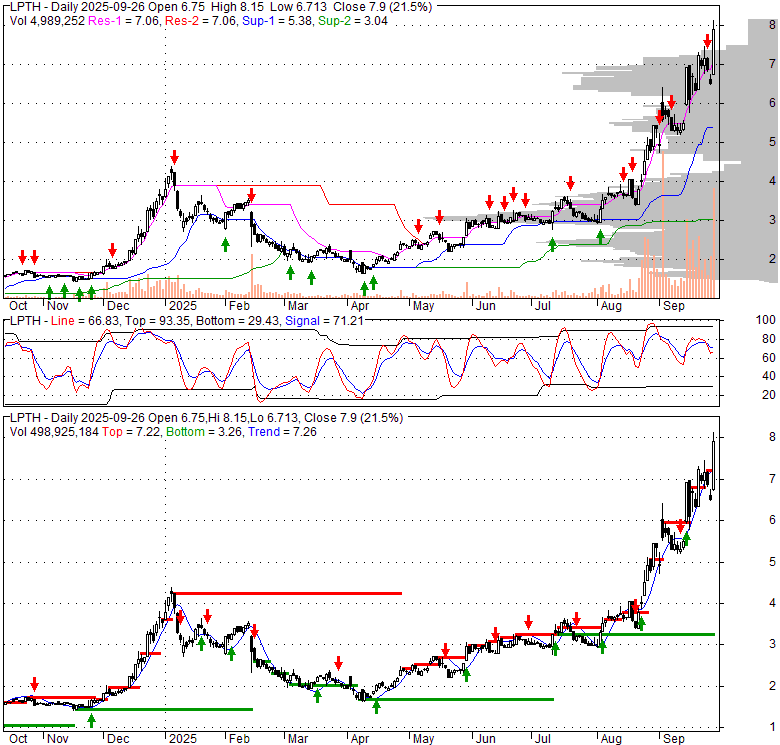
Task: Click the 'Sep' label on top chart time axis
Action: [x=674, y=305]
